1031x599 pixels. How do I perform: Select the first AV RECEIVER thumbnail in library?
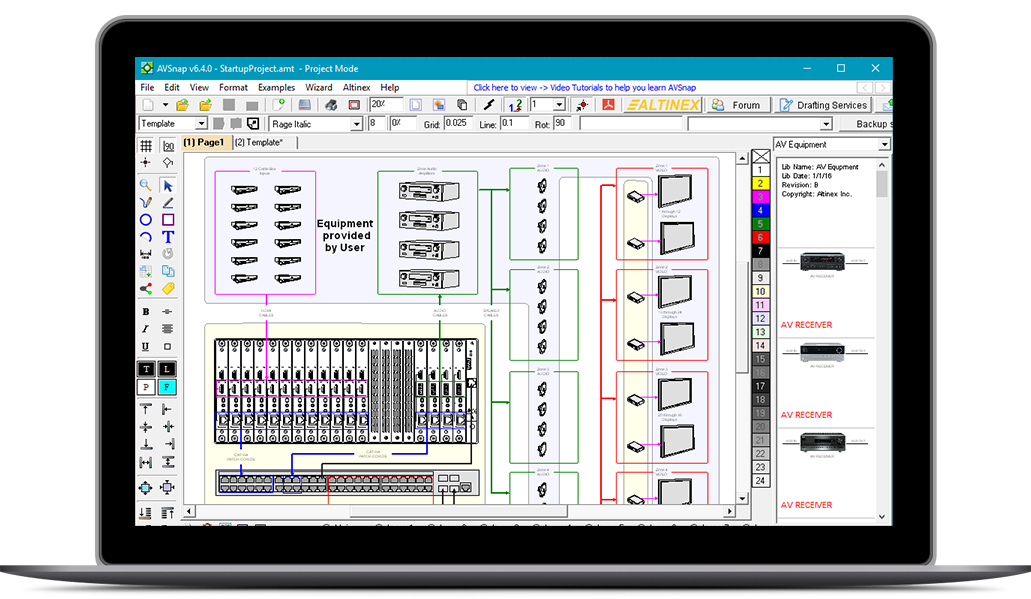(823, 262)
